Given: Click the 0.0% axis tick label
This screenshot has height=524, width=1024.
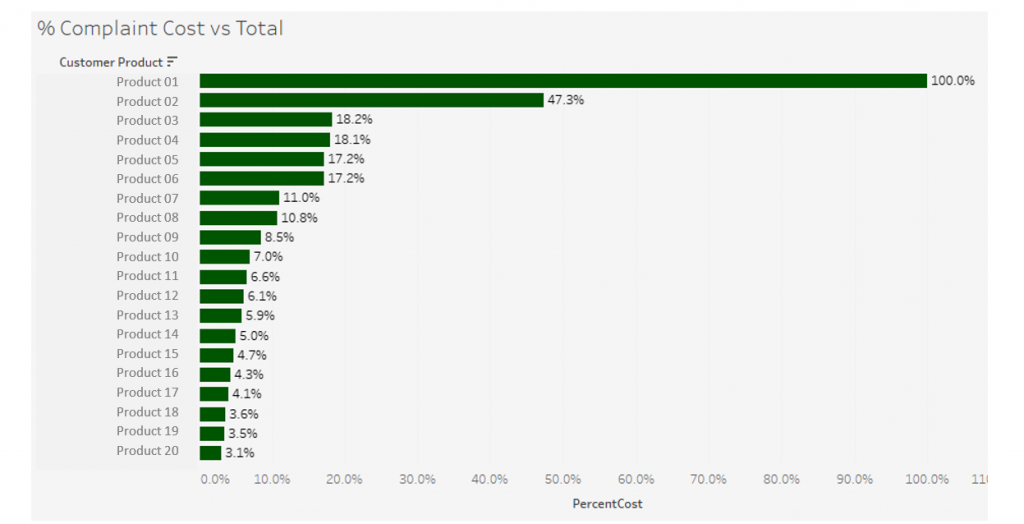Looking at the screenshot, I should click(215, 479).
